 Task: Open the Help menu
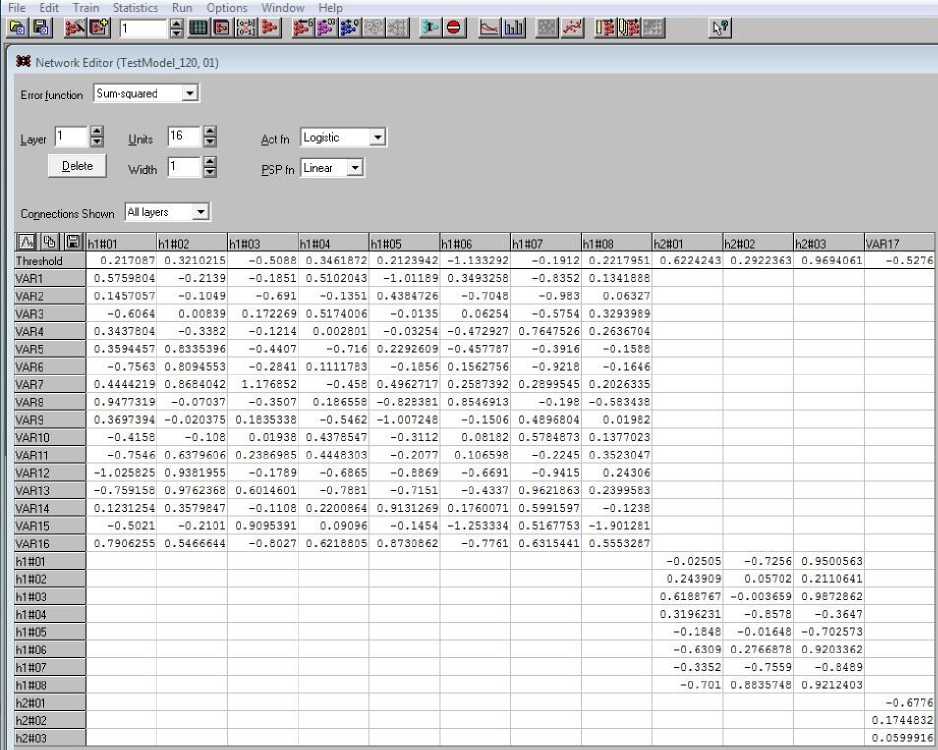click(x=330, y=8)
